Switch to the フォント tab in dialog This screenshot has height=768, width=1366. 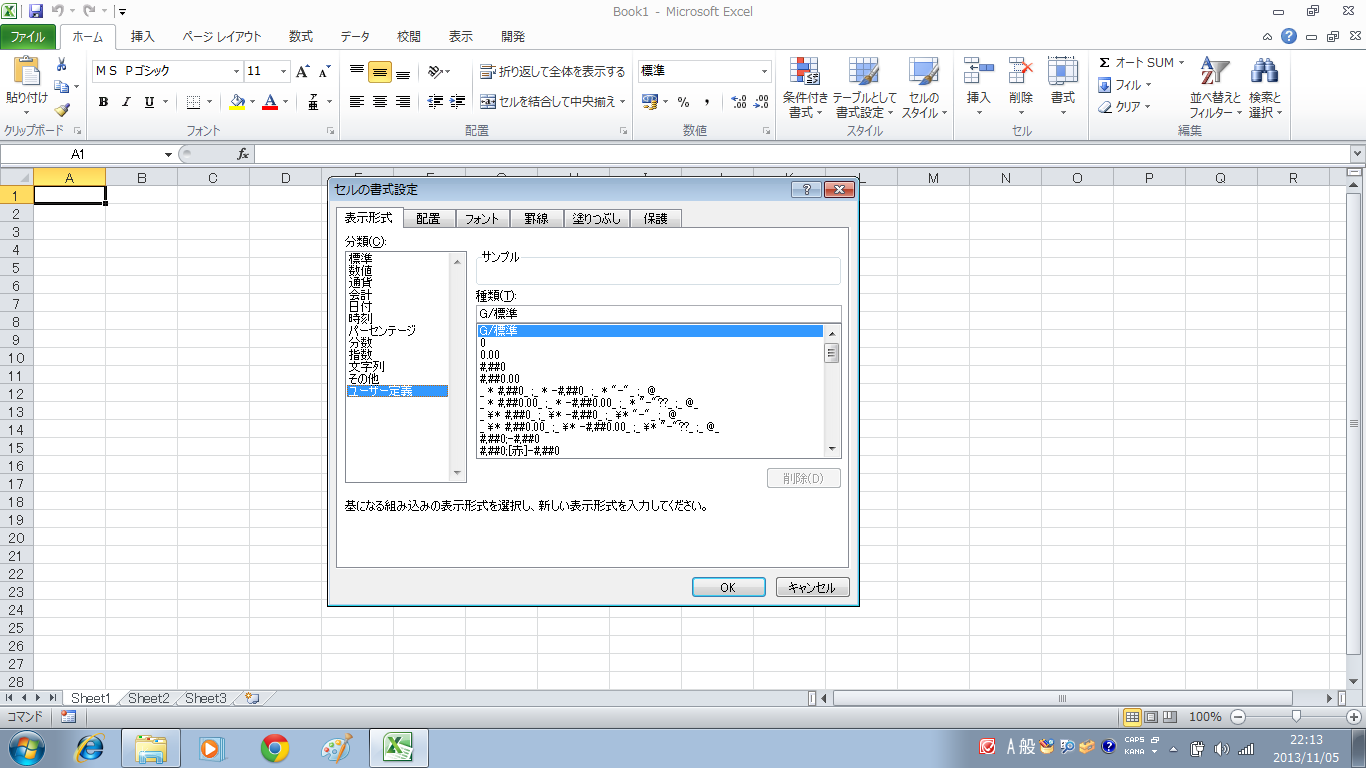click(x=482, y=218)
